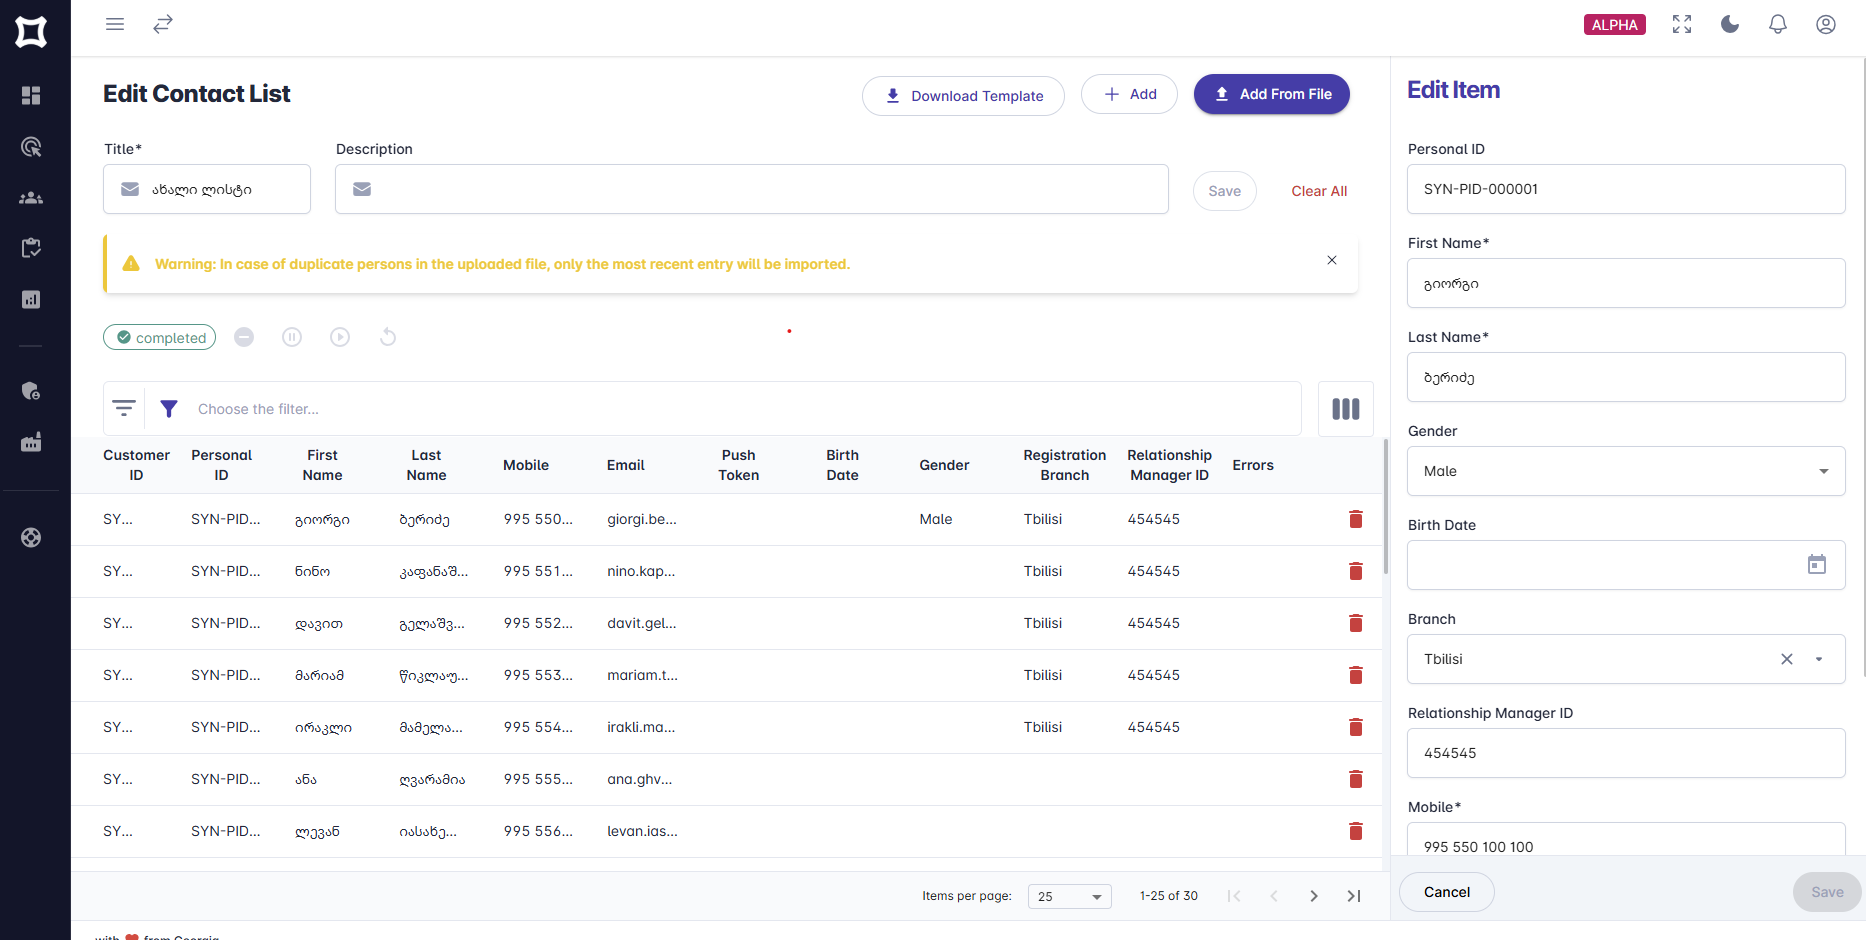Click the Title input field
1866x940 pixels.
[x=207, y=189]
